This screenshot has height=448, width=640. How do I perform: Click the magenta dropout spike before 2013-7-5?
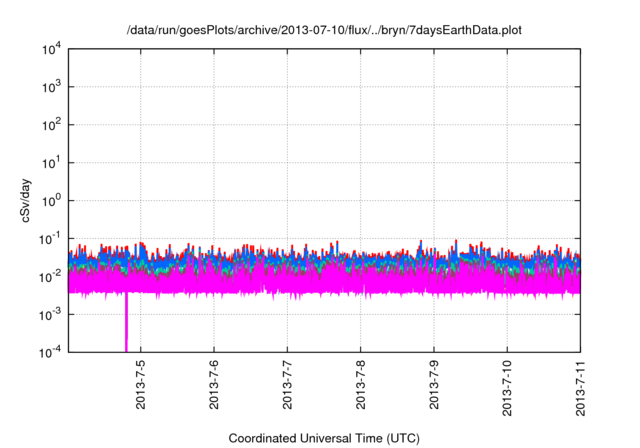click(126, 322)
